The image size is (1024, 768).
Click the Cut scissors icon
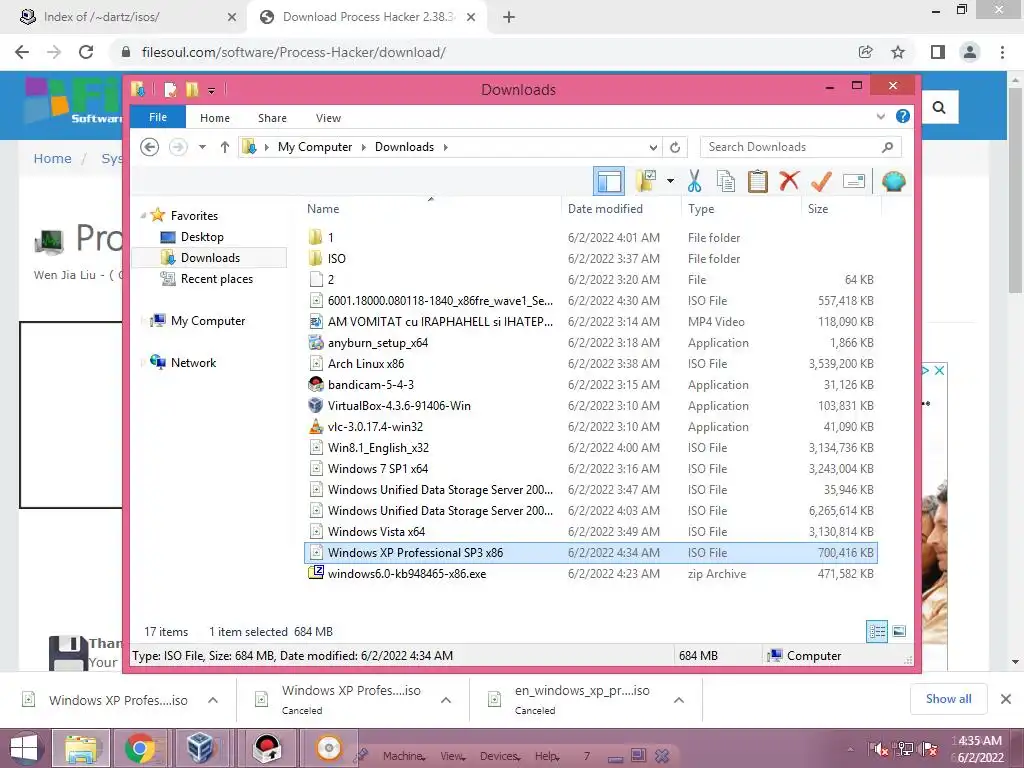[694, 181]
